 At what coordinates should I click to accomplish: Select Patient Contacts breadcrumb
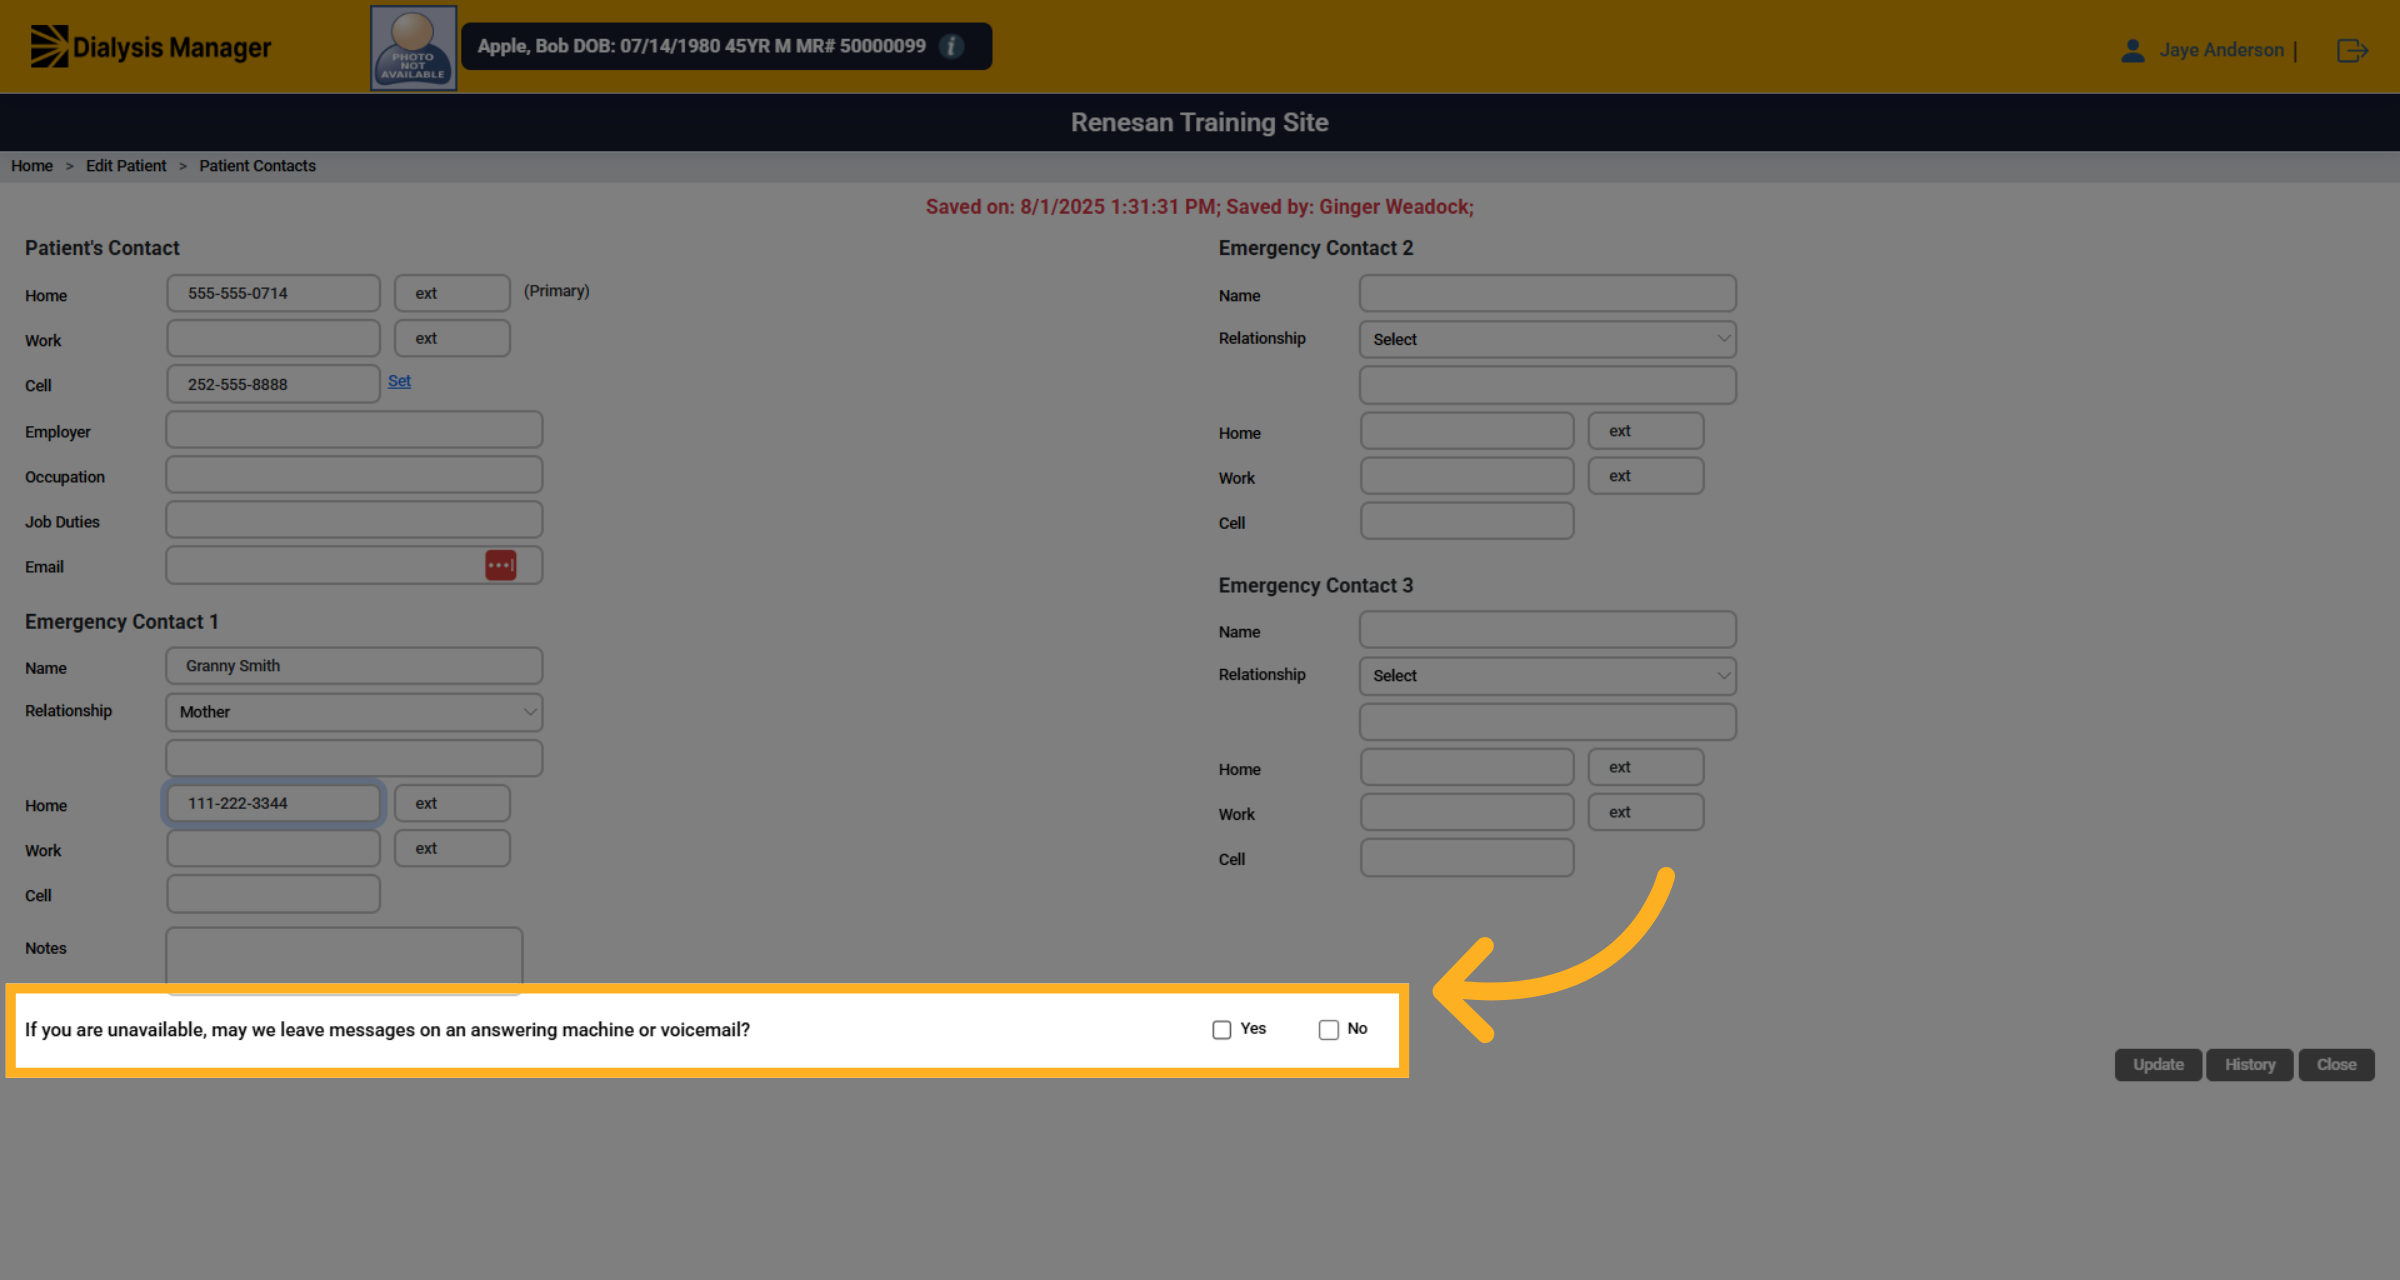point(257,166)
